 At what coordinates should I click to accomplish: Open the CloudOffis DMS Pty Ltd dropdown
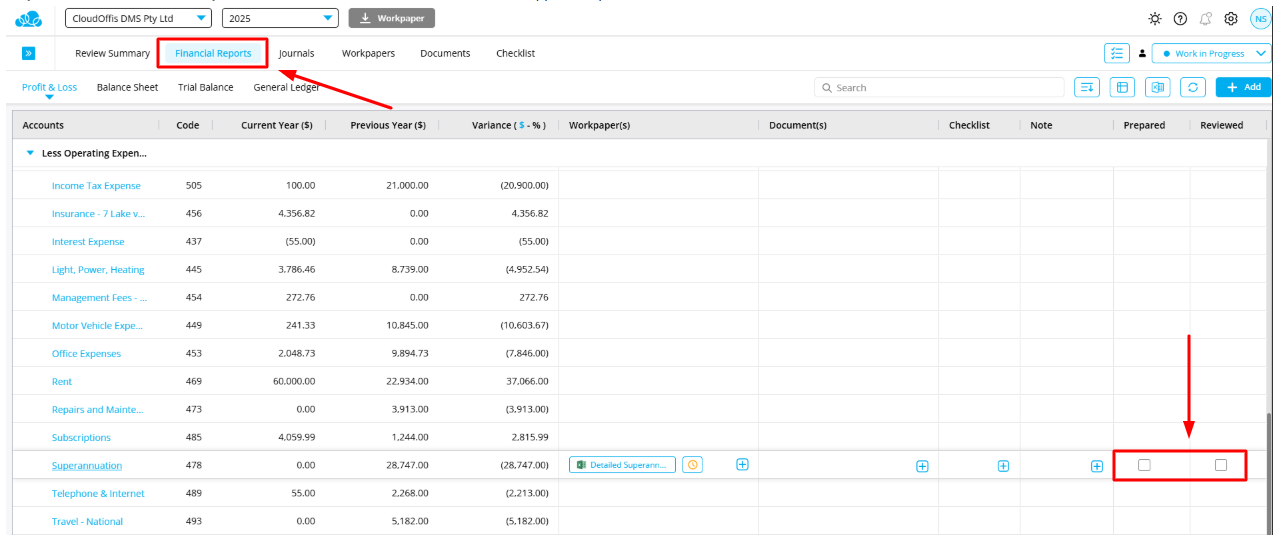coord(138,18)
